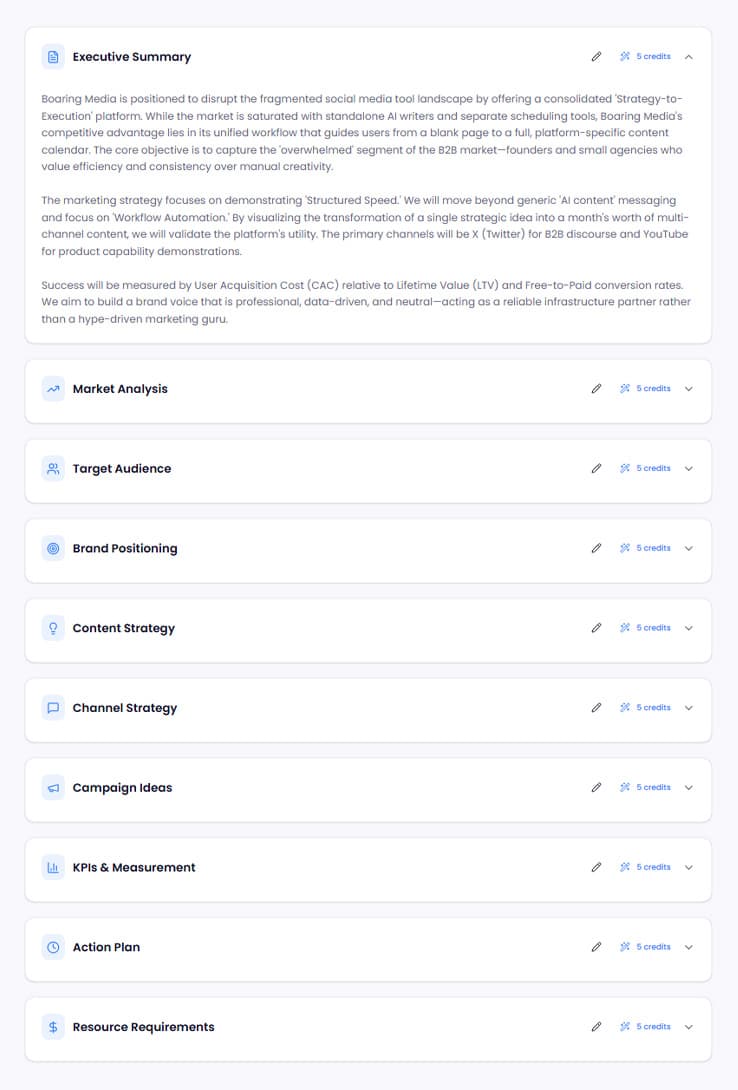The image size is (738, 1090).
Task: Click the edit pencil beside Campaign Ideas
Action: pos(597,787)
